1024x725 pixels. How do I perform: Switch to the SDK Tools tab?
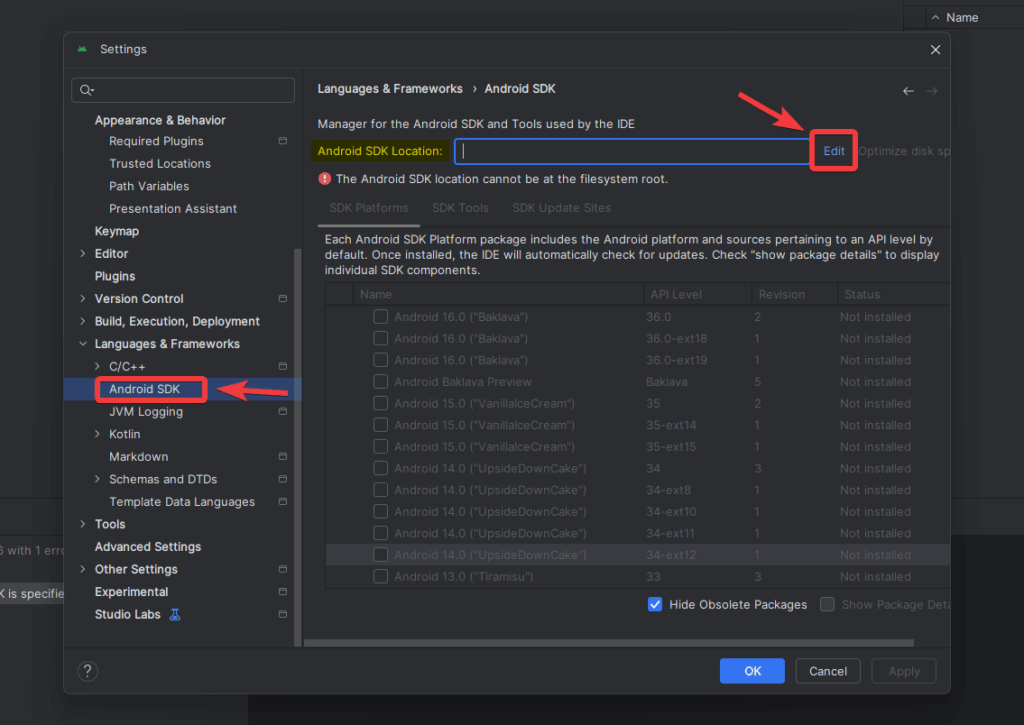pyautogui.click(x=460, y=207)
